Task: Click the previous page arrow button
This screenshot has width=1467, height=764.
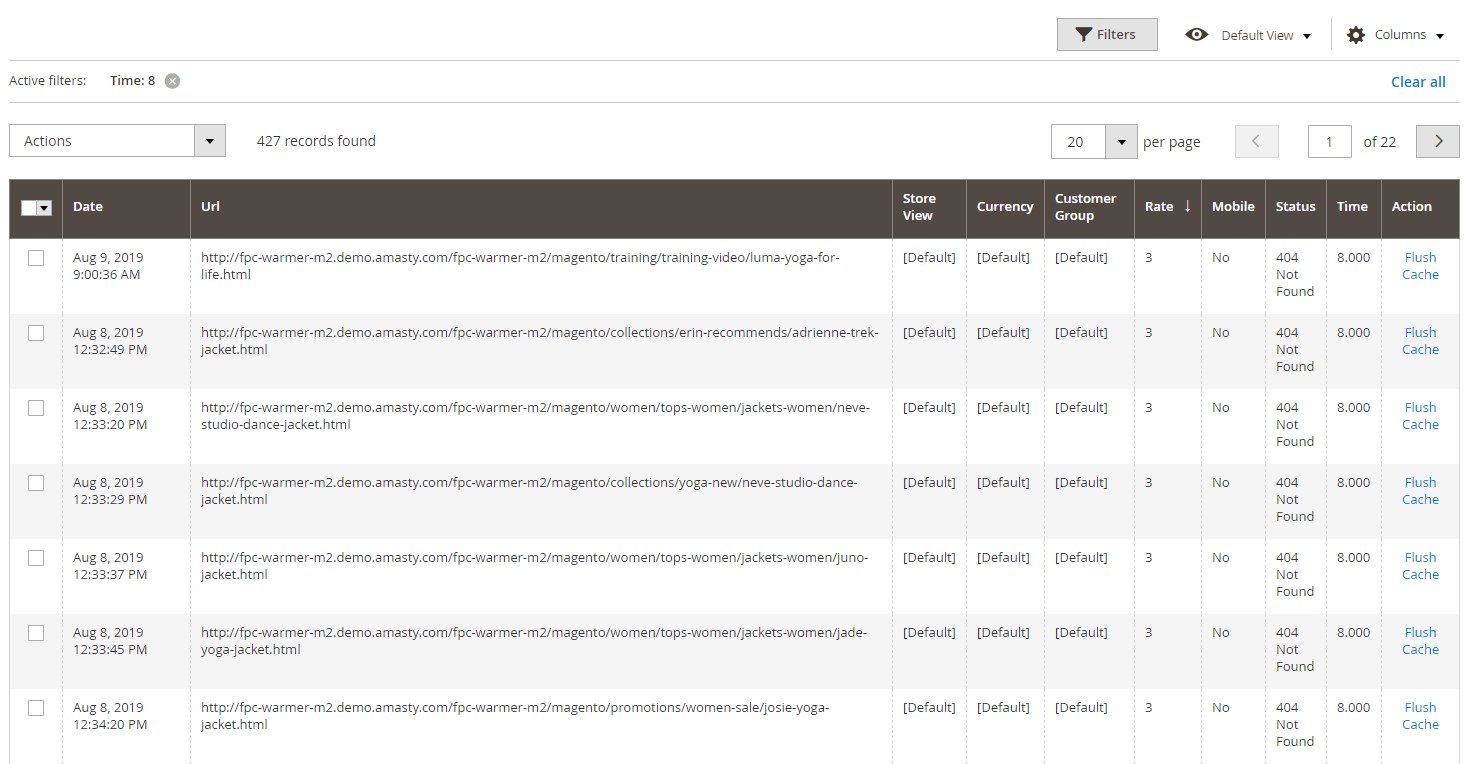Action: pos(1256,141)
